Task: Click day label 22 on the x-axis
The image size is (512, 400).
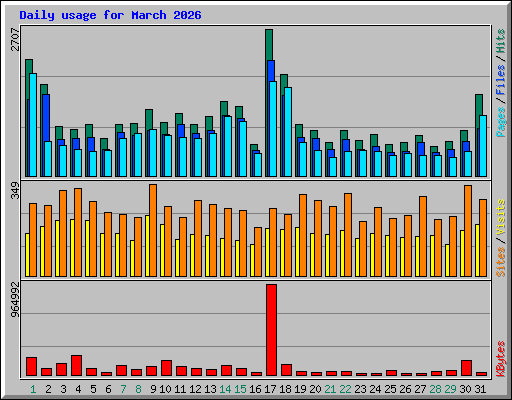Action: point(345,389)
